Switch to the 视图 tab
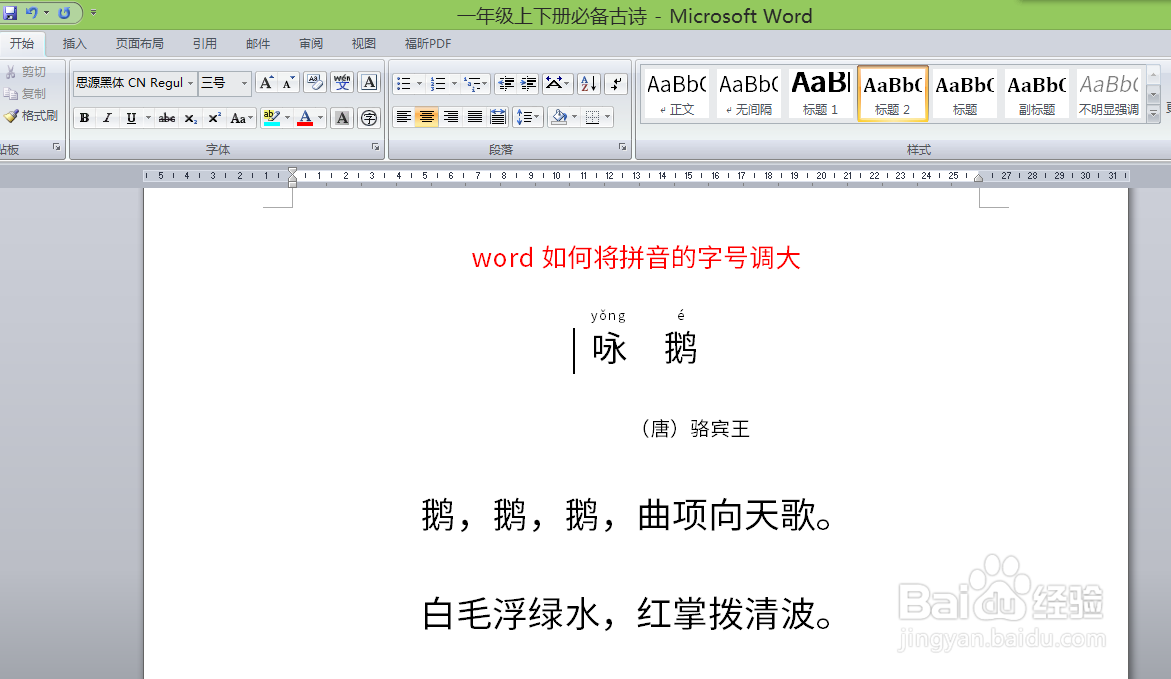 coord(364,43)
